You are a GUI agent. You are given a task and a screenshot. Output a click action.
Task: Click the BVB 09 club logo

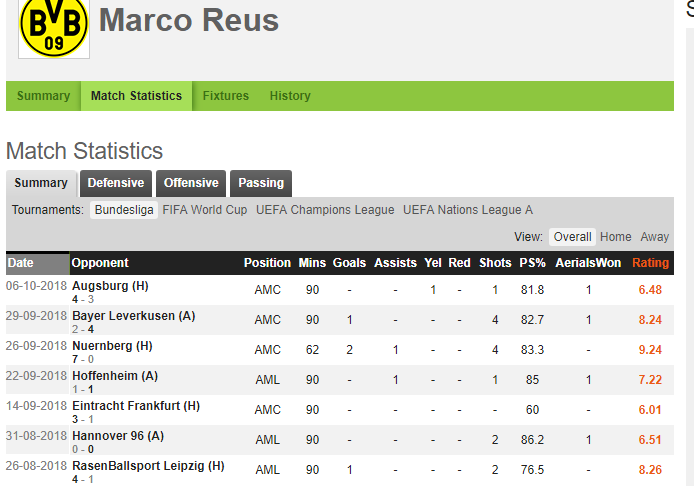pos(54,27)
